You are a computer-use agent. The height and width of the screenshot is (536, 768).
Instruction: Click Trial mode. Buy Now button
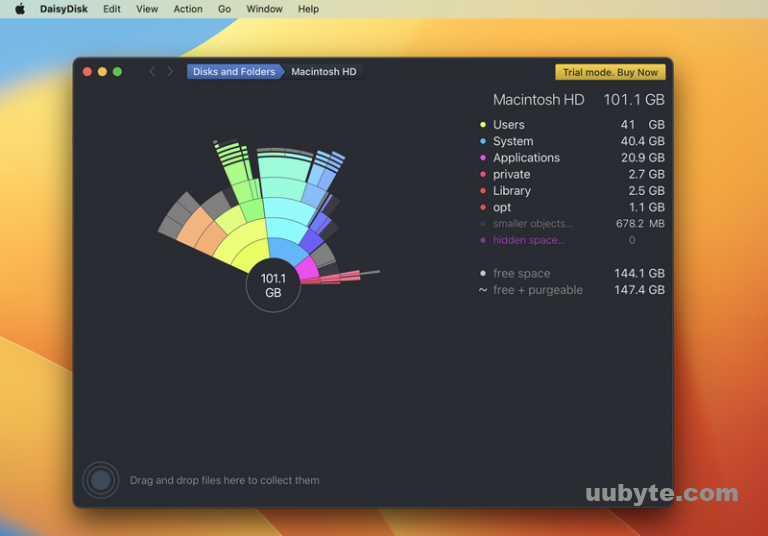click(610, 72)
